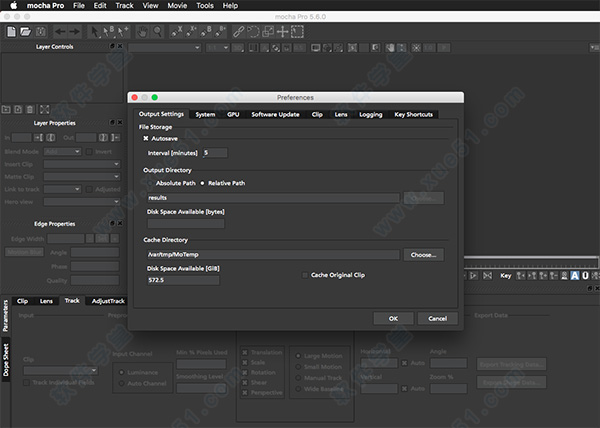Click Choose... next to Cache Directory
Screen dimensions: 600x428
[424, 255]
